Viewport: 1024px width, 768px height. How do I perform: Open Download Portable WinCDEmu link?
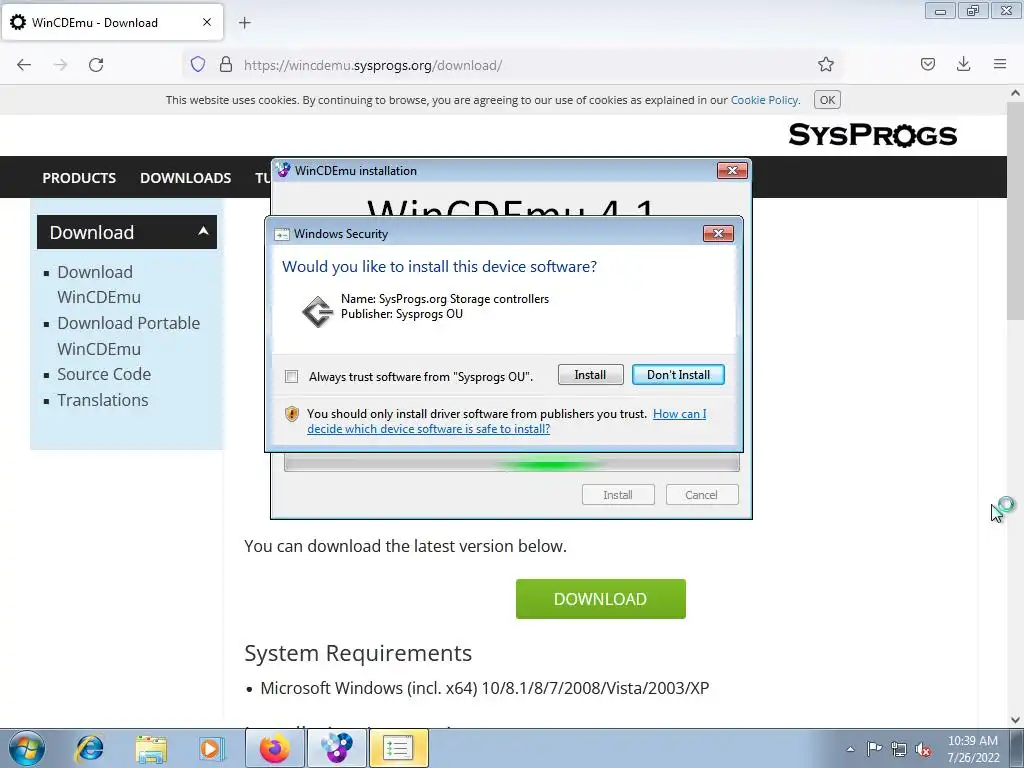click(x=129, y=336)
